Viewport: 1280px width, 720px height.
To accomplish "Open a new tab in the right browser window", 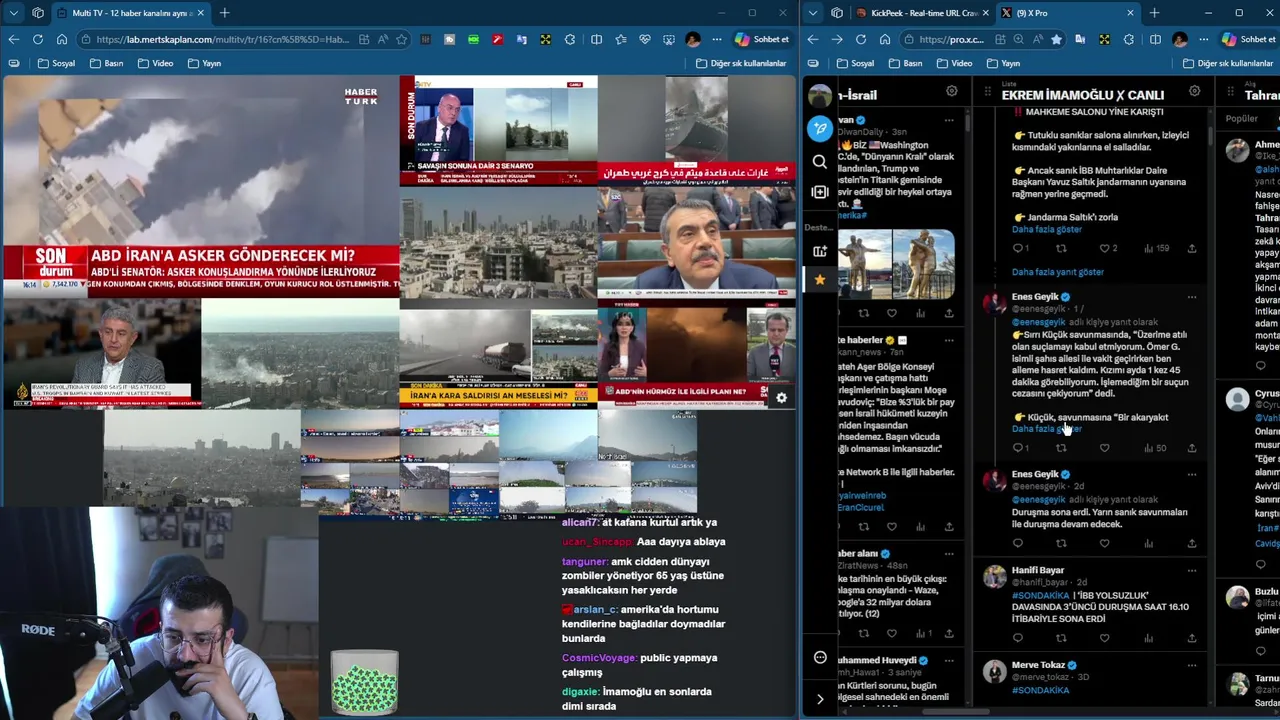I will (1154, 13).
